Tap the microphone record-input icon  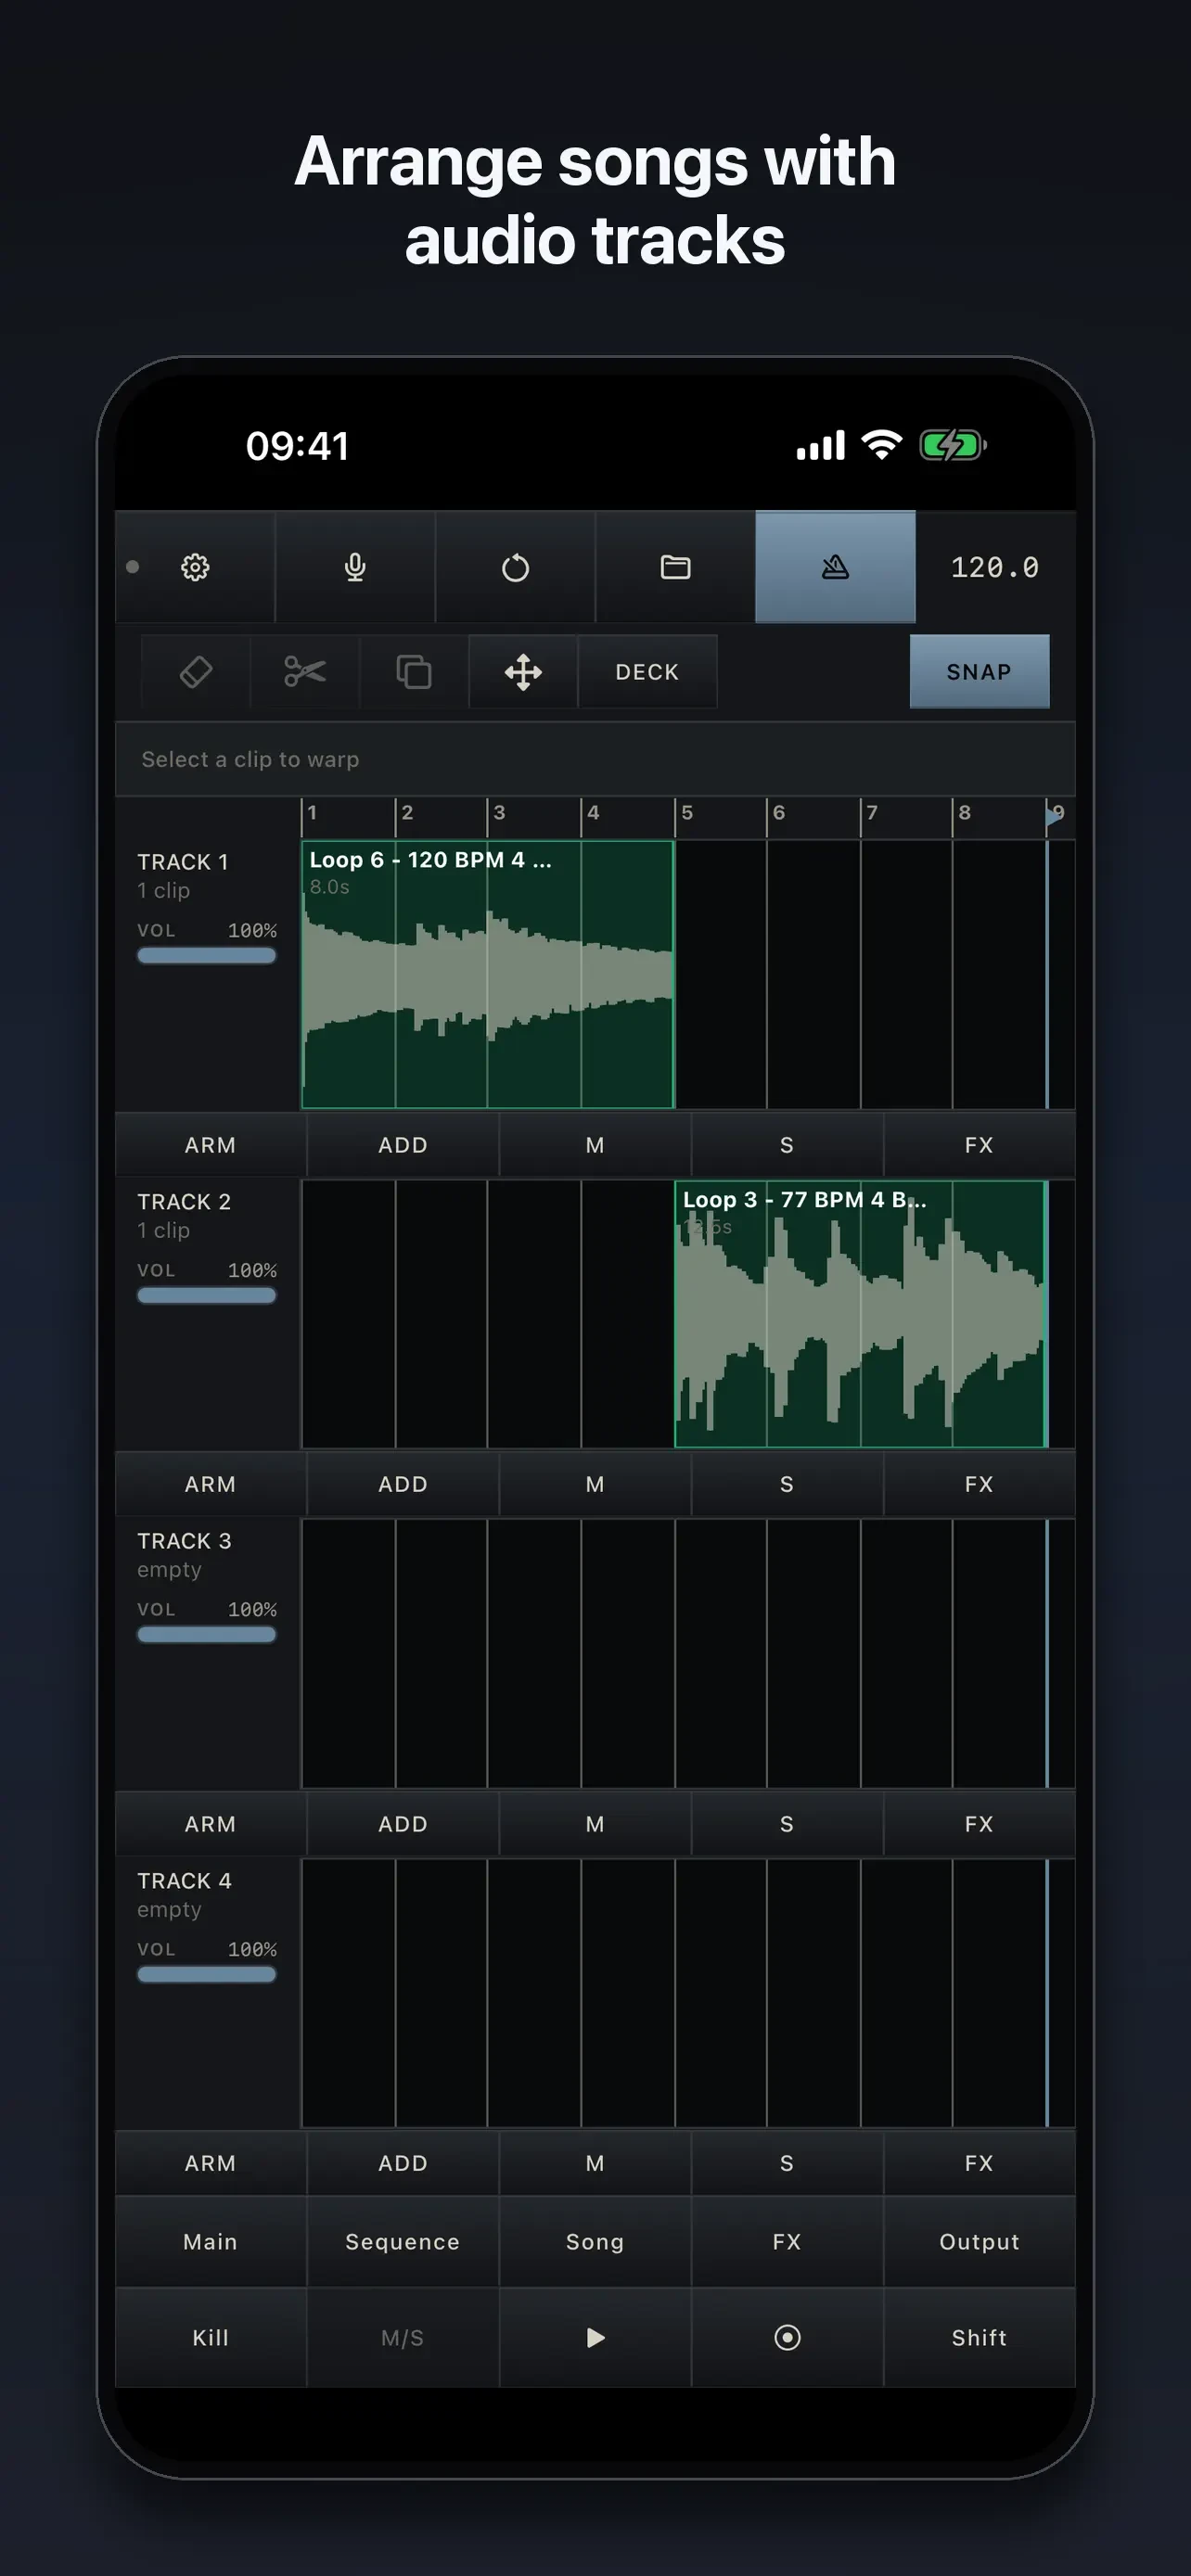[x=355, y=567]
